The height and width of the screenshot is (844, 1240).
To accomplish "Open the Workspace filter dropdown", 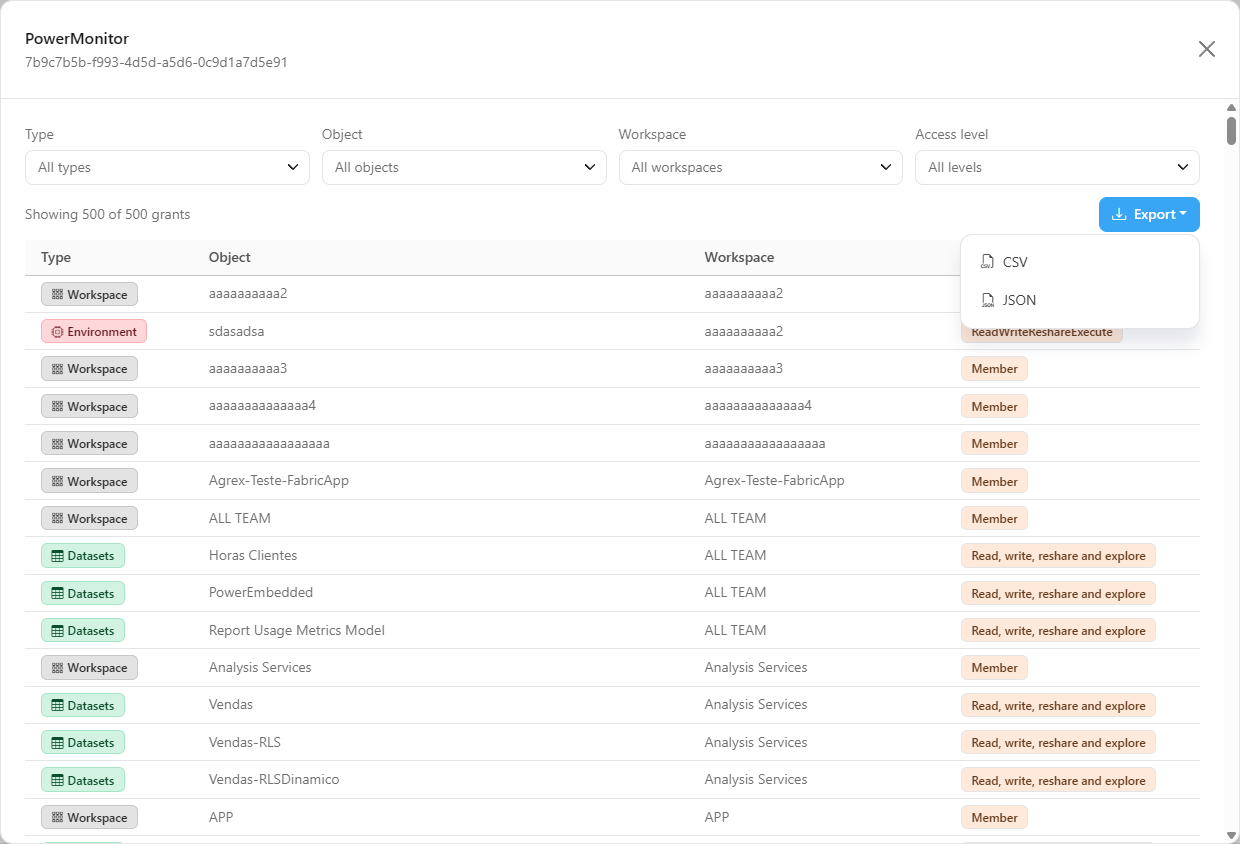I will tap(761, 167).
